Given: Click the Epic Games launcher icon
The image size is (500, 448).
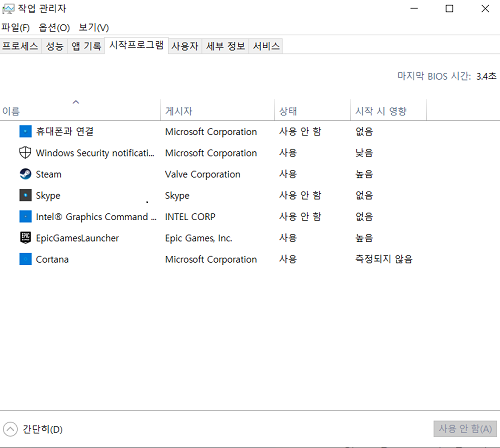Looking at the screenshot, I should pos(25,238).
